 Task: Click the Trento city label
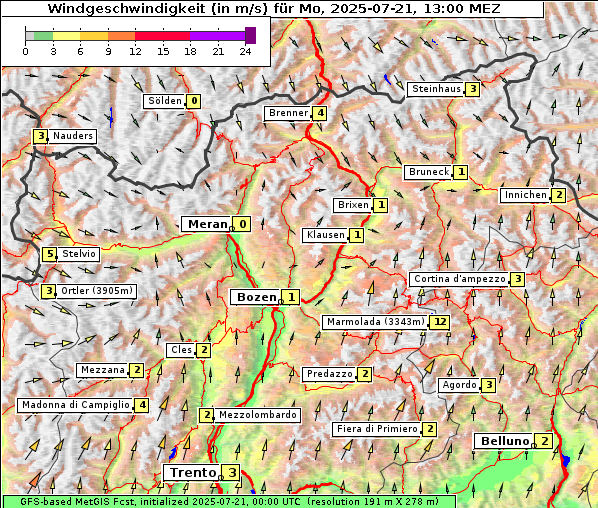(x=193, y=473)
